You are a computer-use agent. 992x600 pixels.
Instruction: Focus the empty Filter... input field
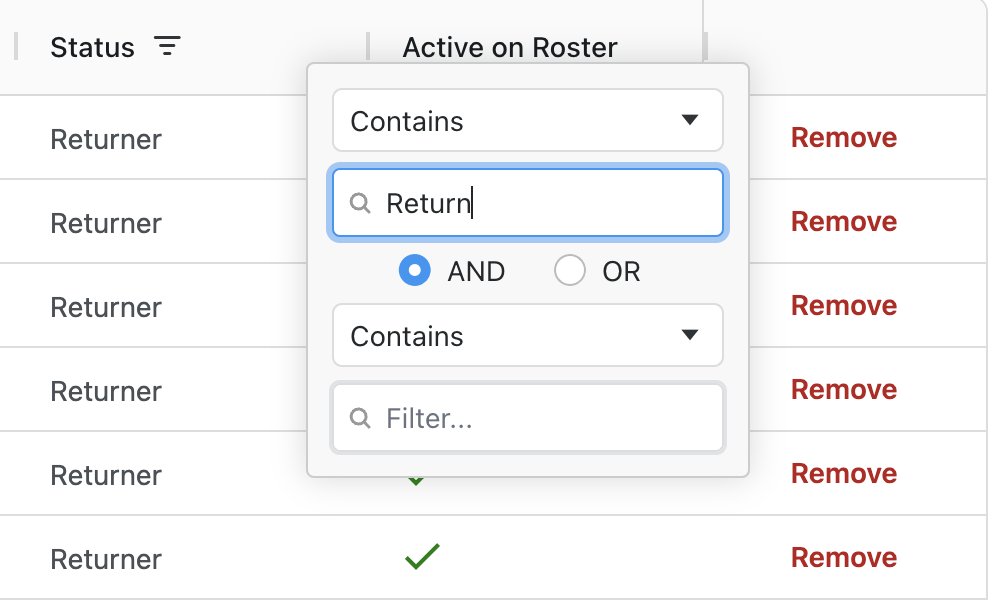[540, 417]
